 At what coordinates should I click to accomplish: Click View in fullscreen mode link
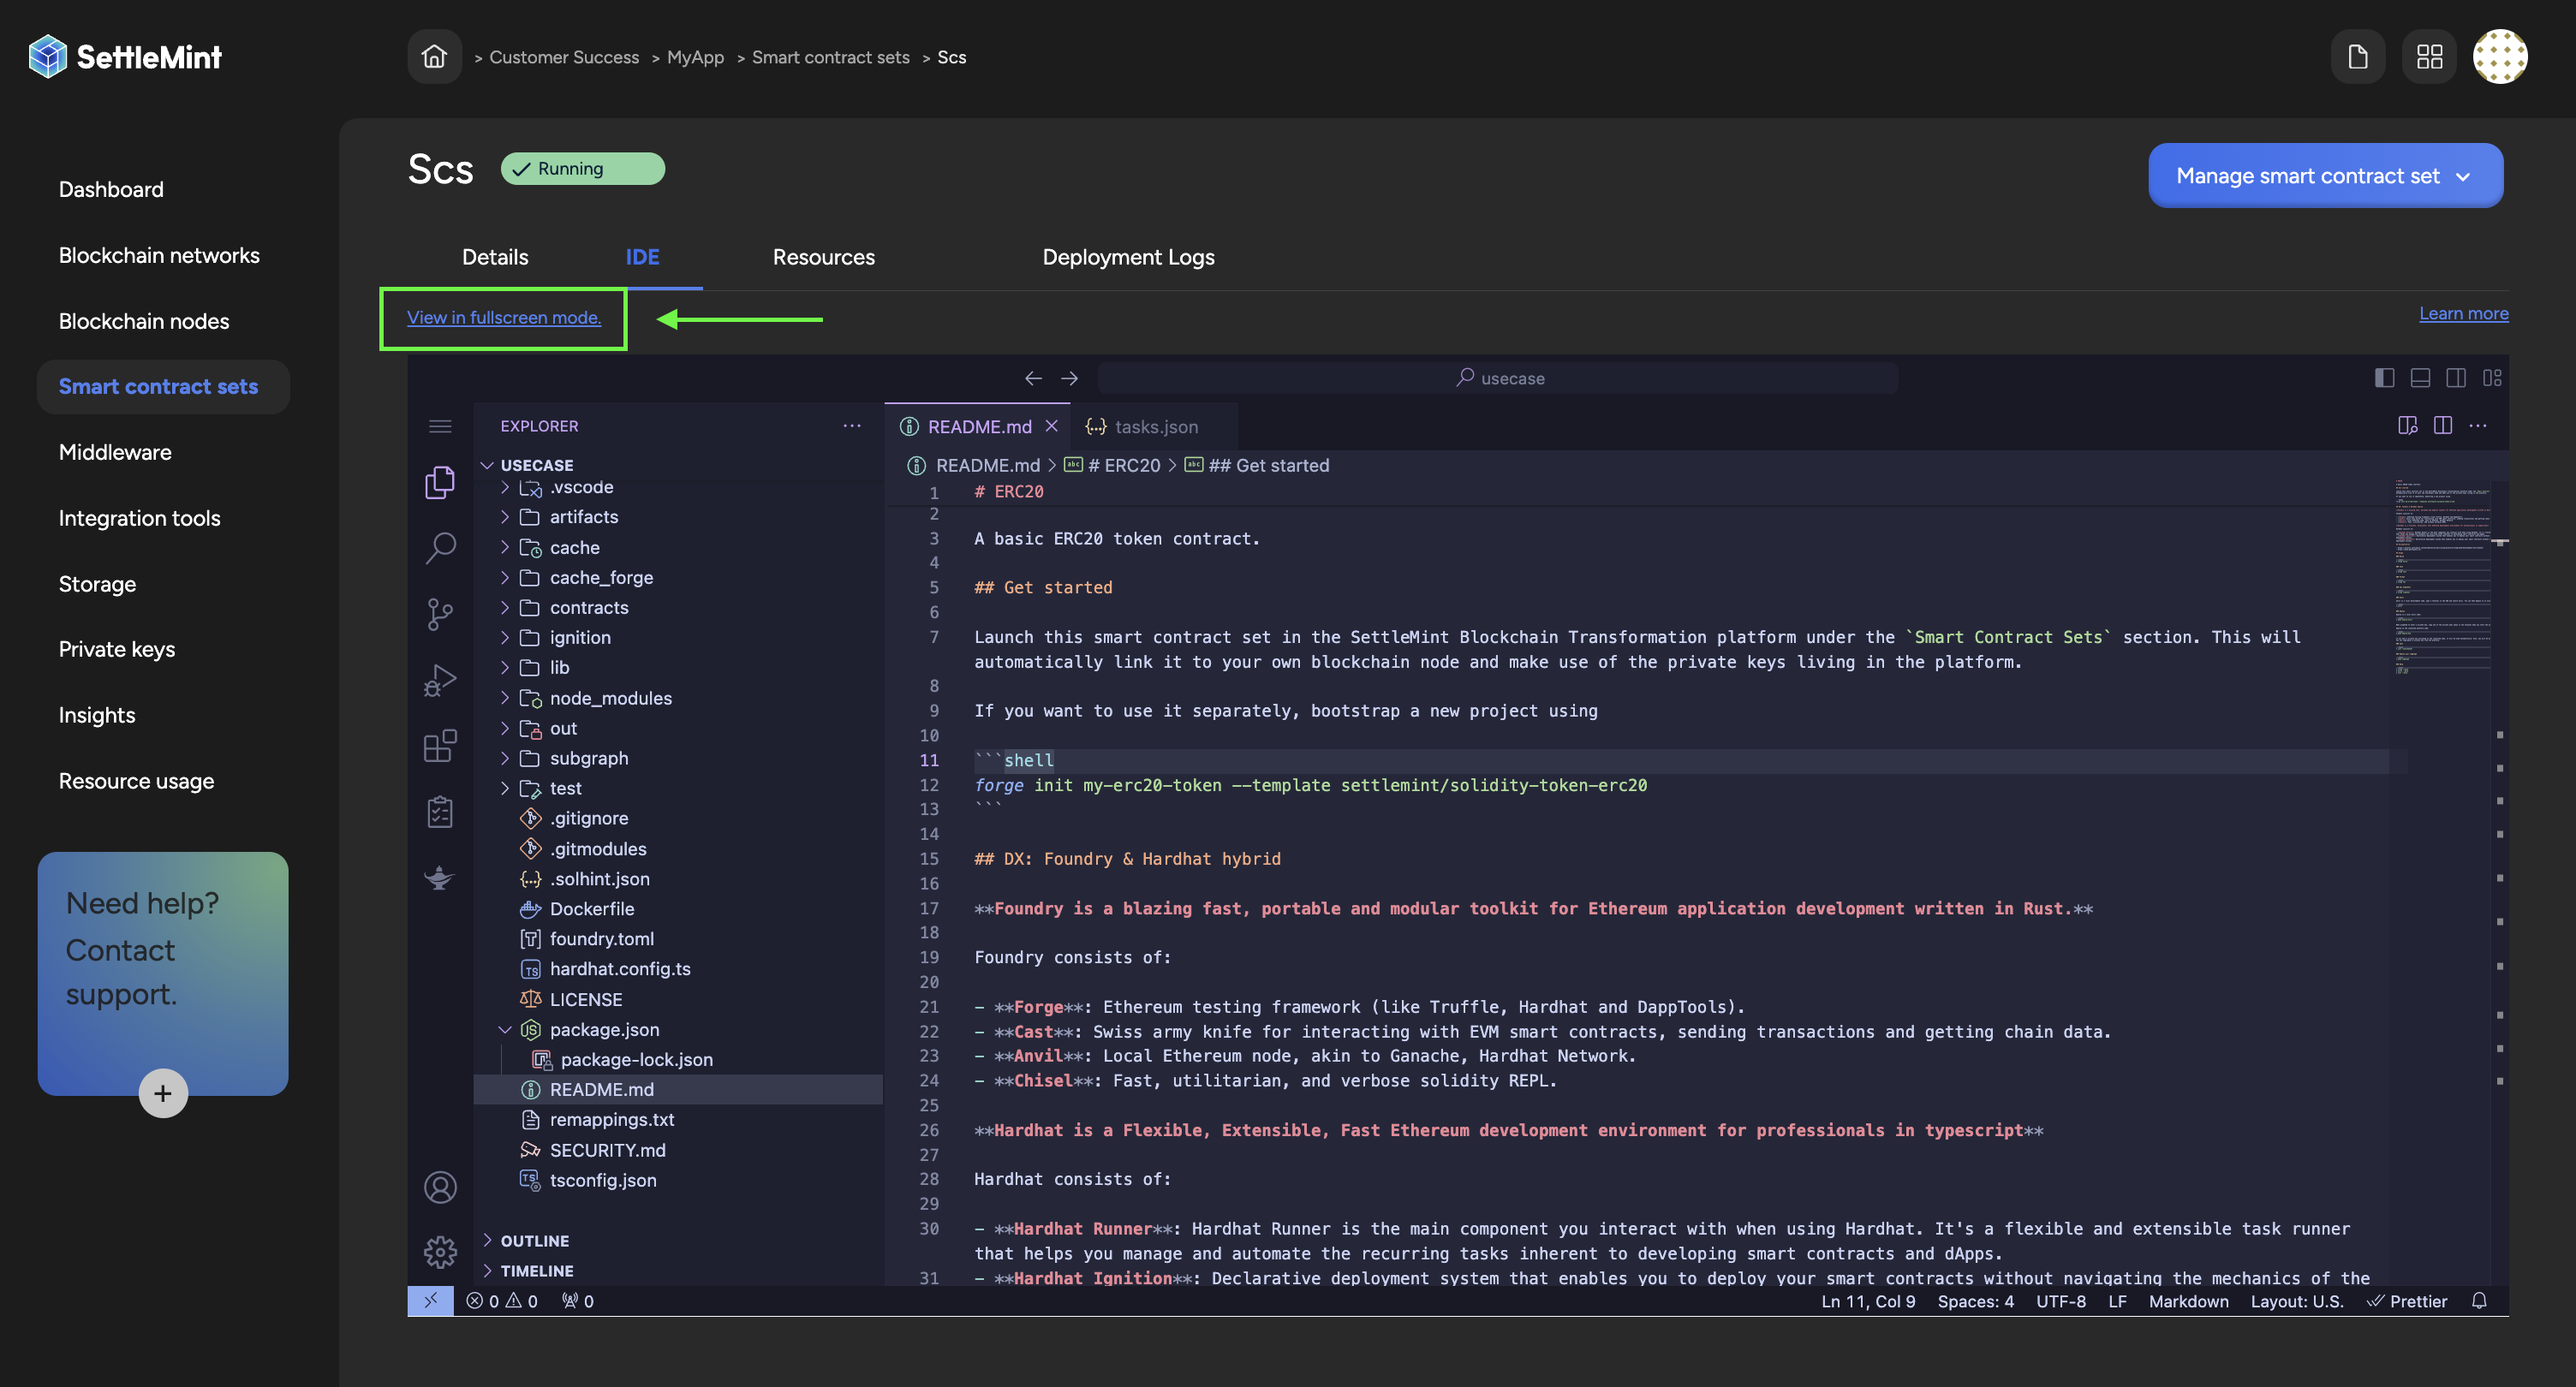pos(503,317)
